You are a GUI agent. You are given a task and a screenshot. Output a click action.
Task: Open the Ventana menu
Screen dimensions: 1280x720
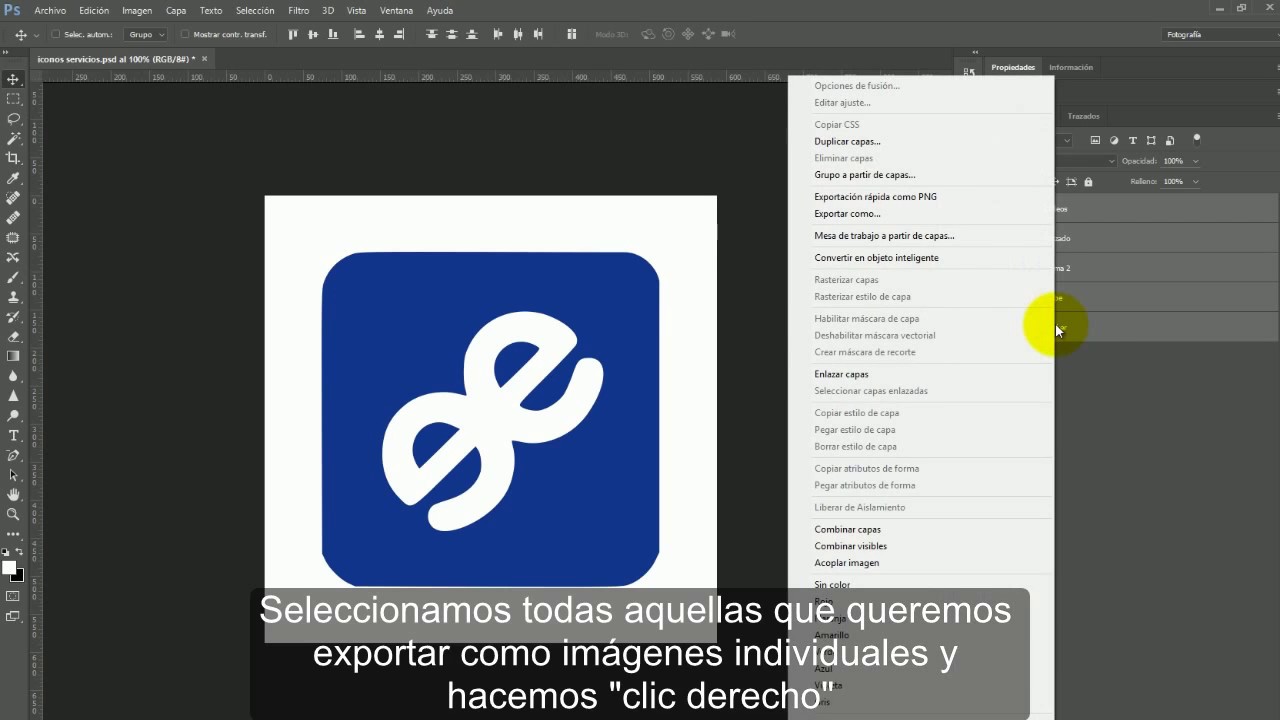(397, 10)
